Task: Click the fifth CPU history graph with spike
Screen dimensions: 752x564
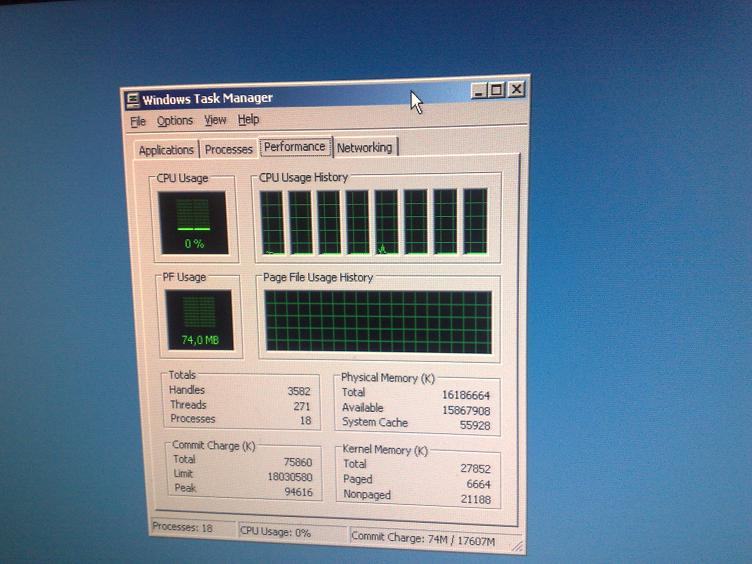Action: click(387, 222)
